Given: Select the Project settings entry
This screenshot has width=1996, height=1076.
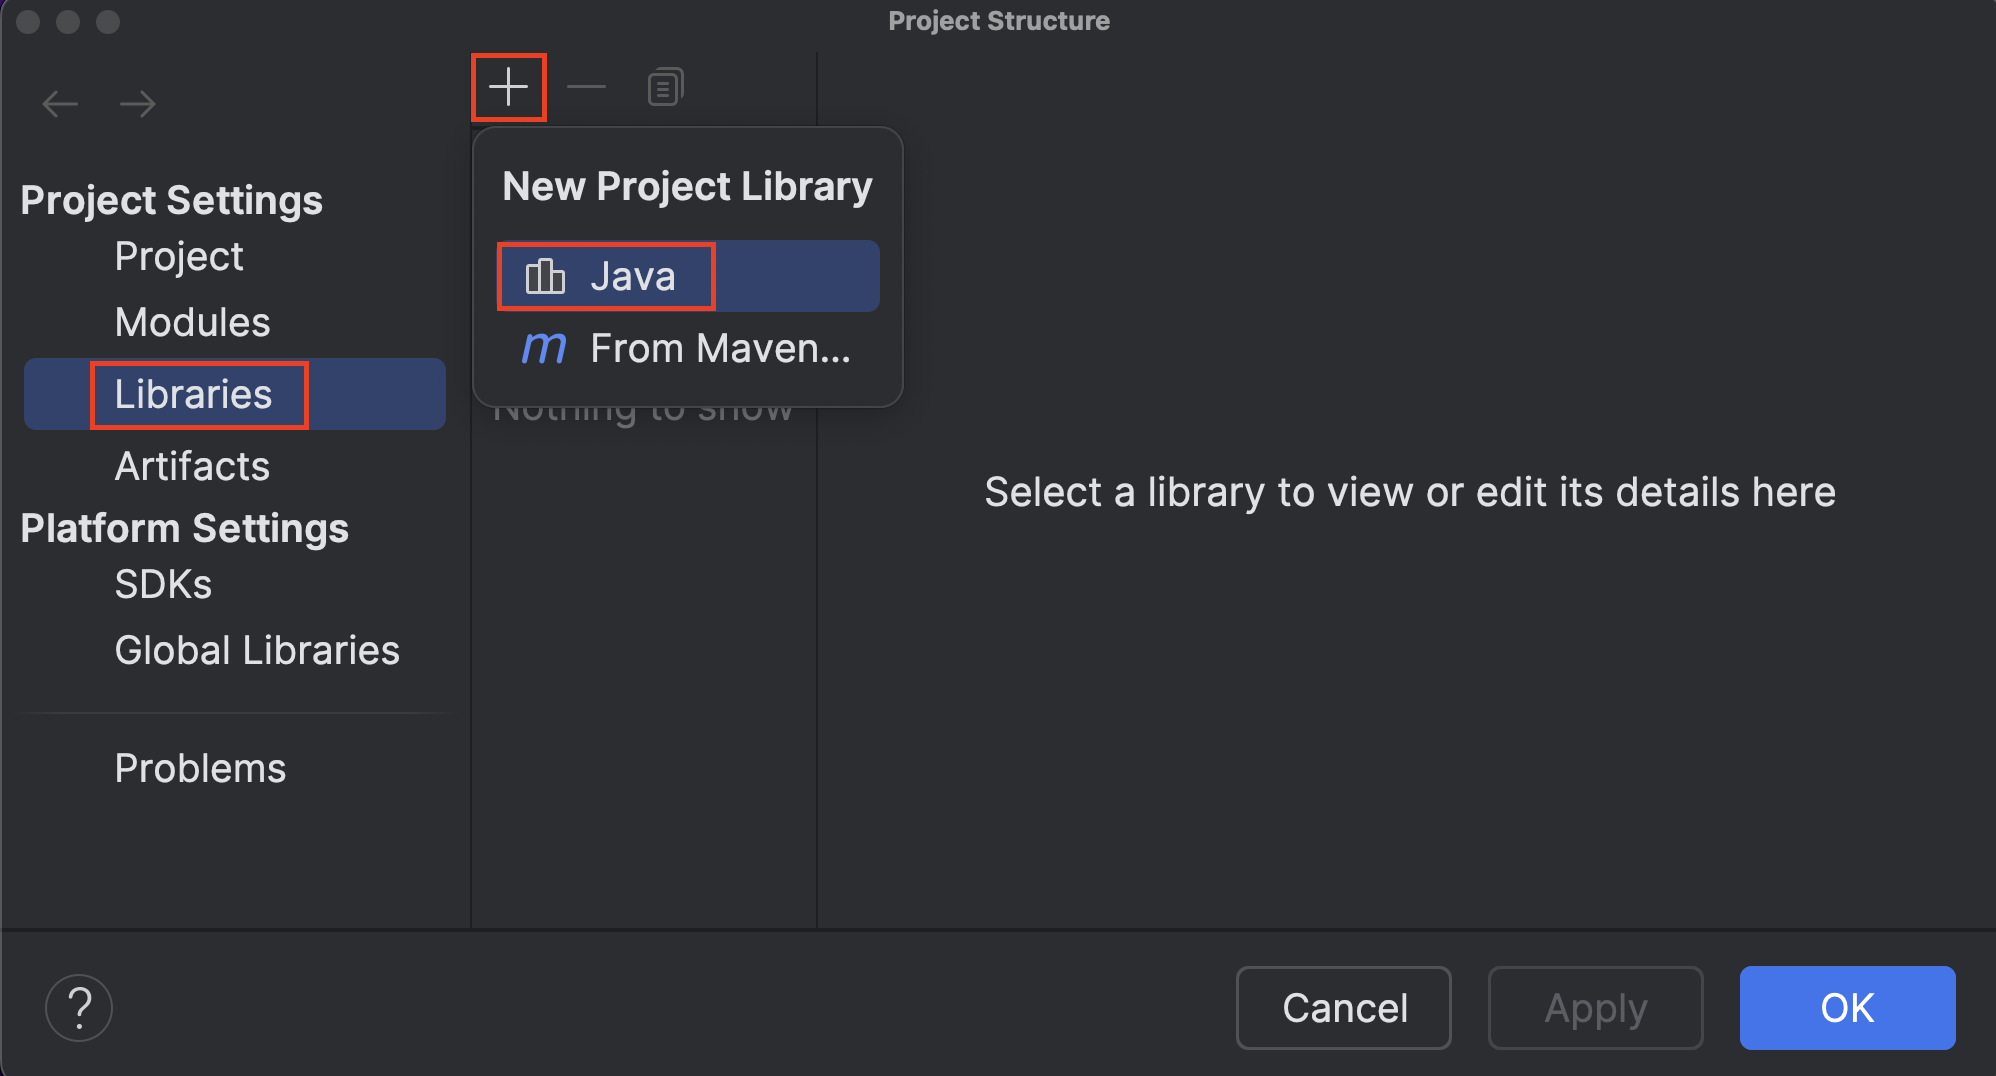Looking at the screenshot, I should [179, 255].
